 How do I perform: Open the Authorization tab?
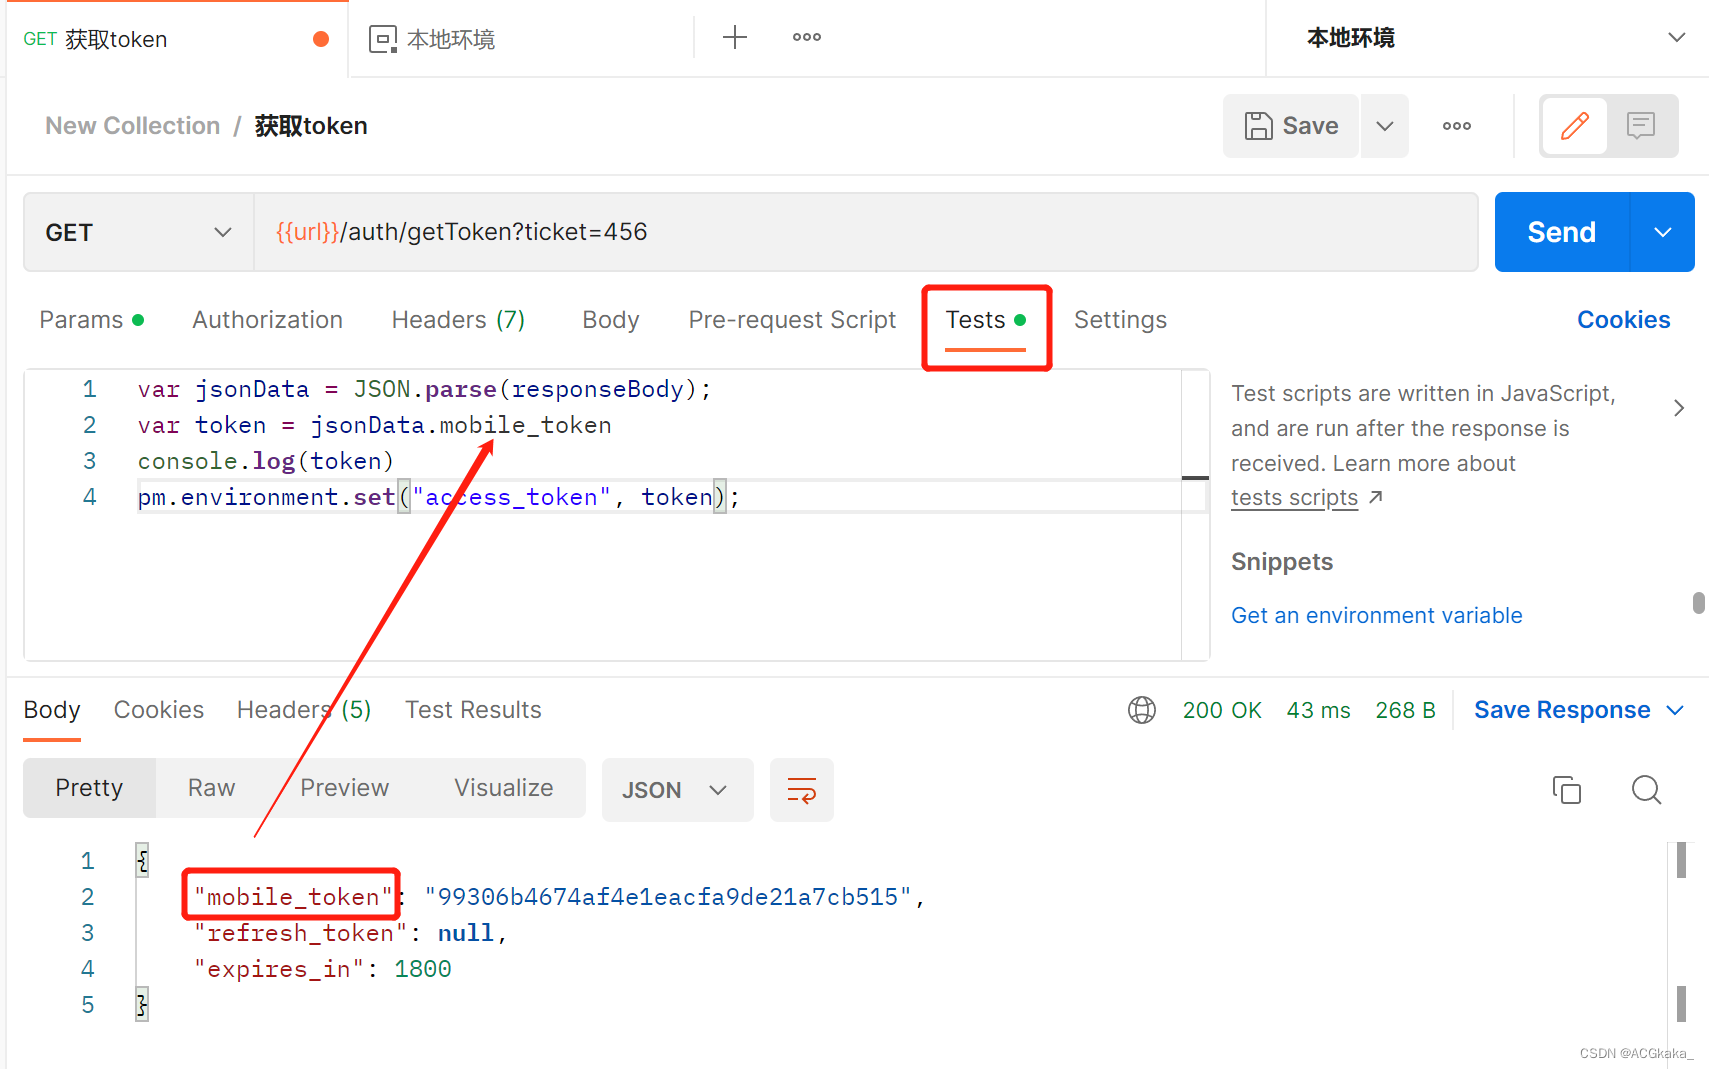(268, 320)
